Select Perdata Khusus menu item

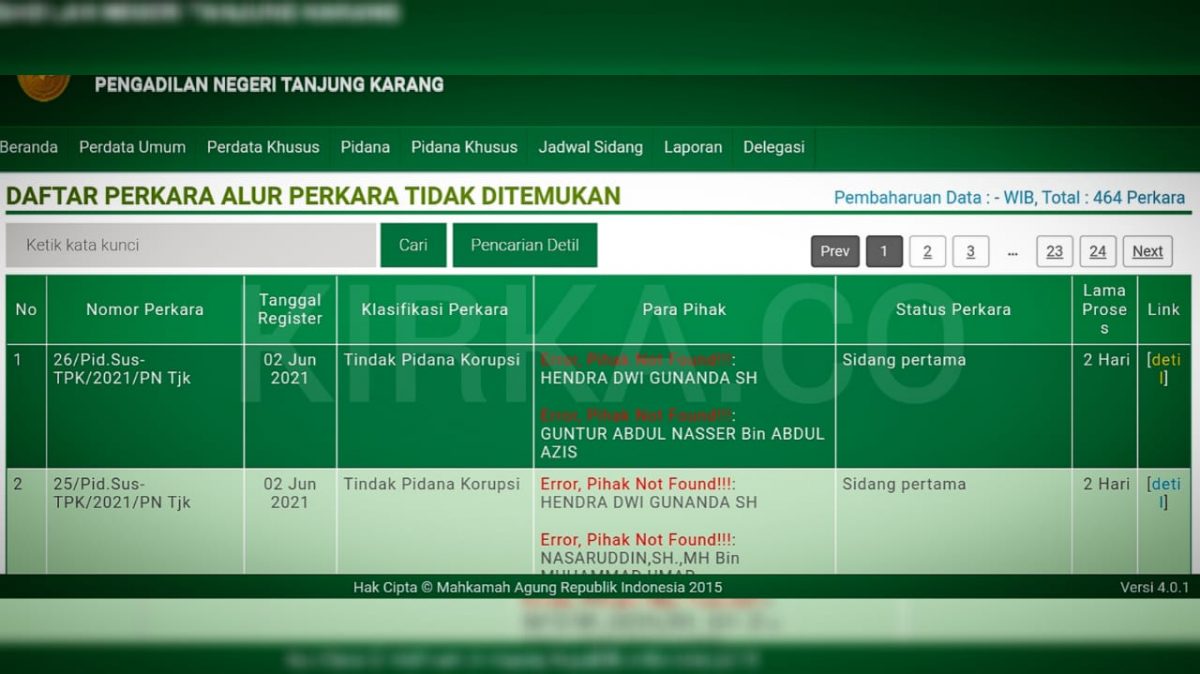pyautogui.click(x=263, y=147)
